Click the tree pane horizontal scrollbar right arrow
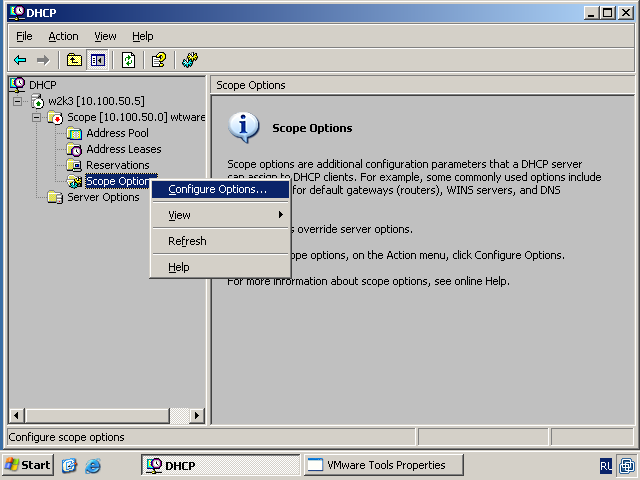This screenshot has width=640, height=480. click(x=196, y=416)
